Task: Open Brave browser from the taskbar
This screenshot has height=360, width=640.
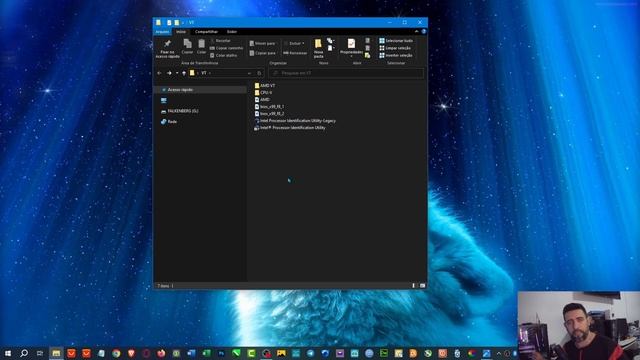Action: (x=131, y=353)
